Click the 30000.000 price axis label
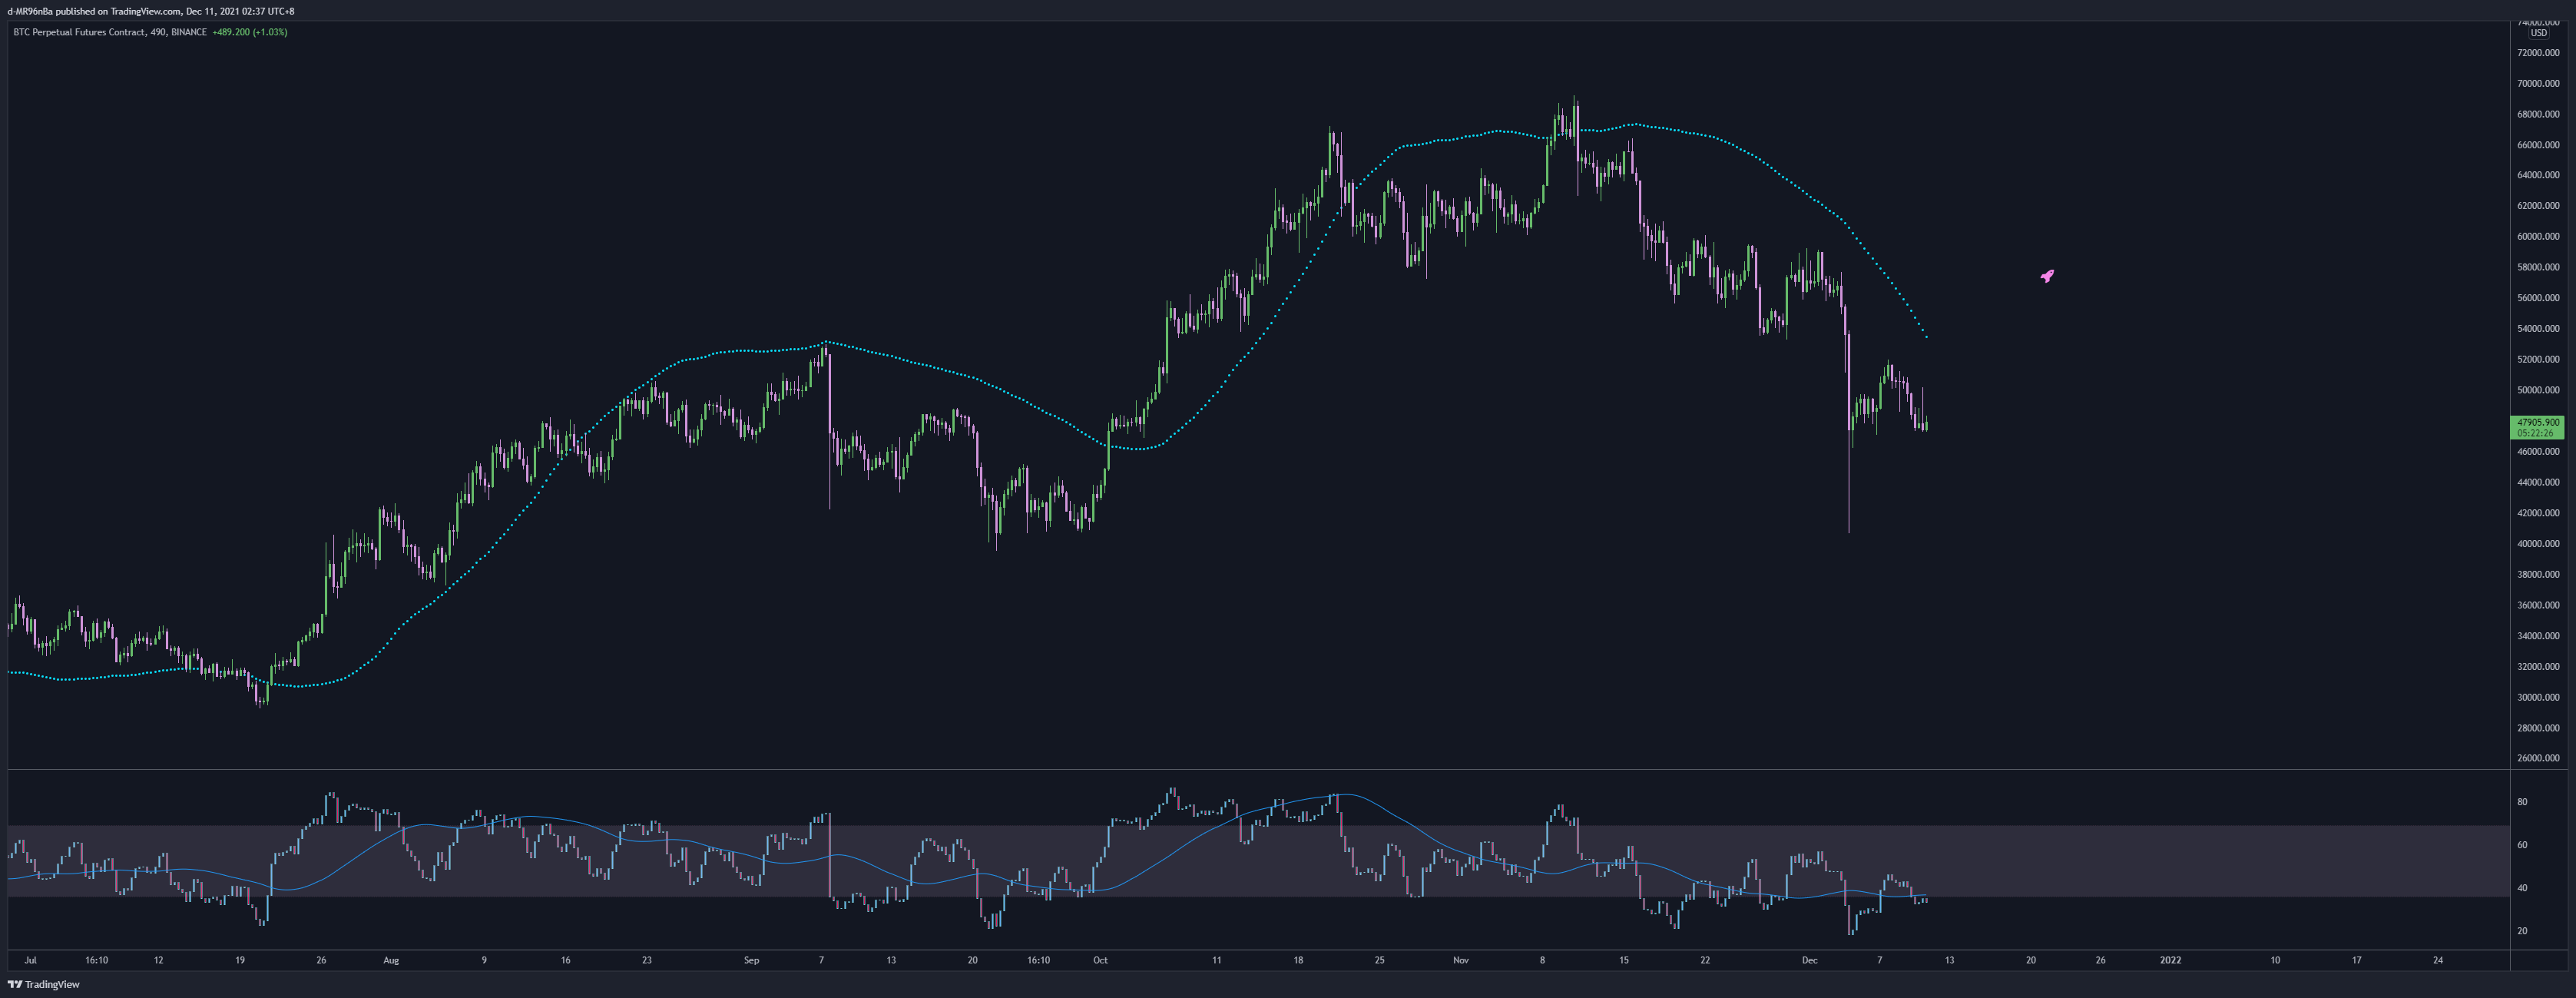 tap(2538, 697)
